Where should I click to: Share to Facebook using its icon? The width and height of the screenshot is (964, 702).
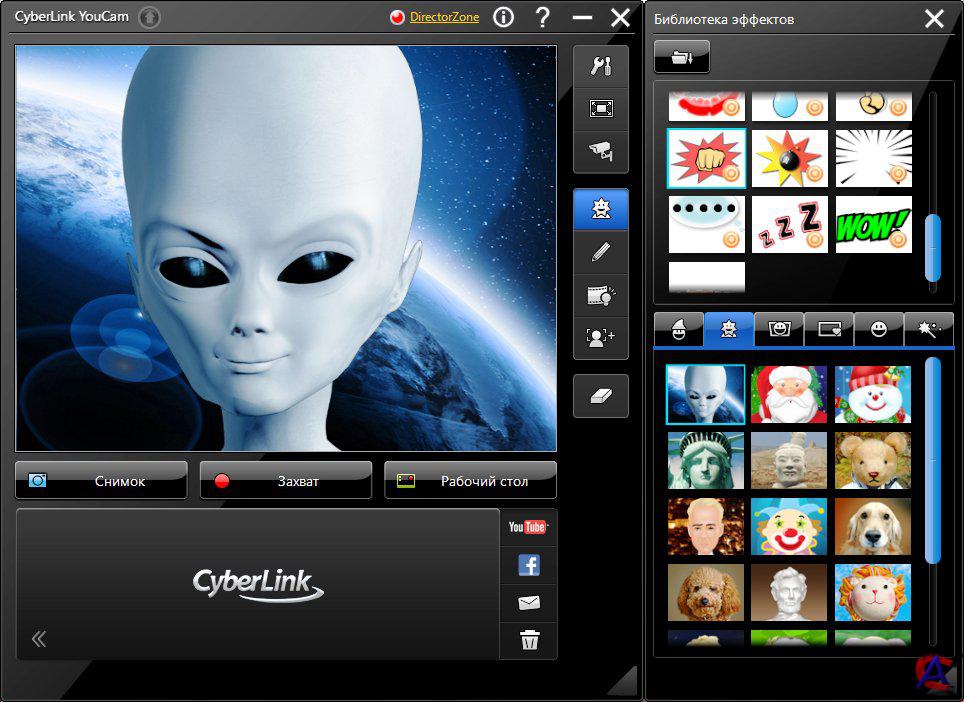click(528, 565)
